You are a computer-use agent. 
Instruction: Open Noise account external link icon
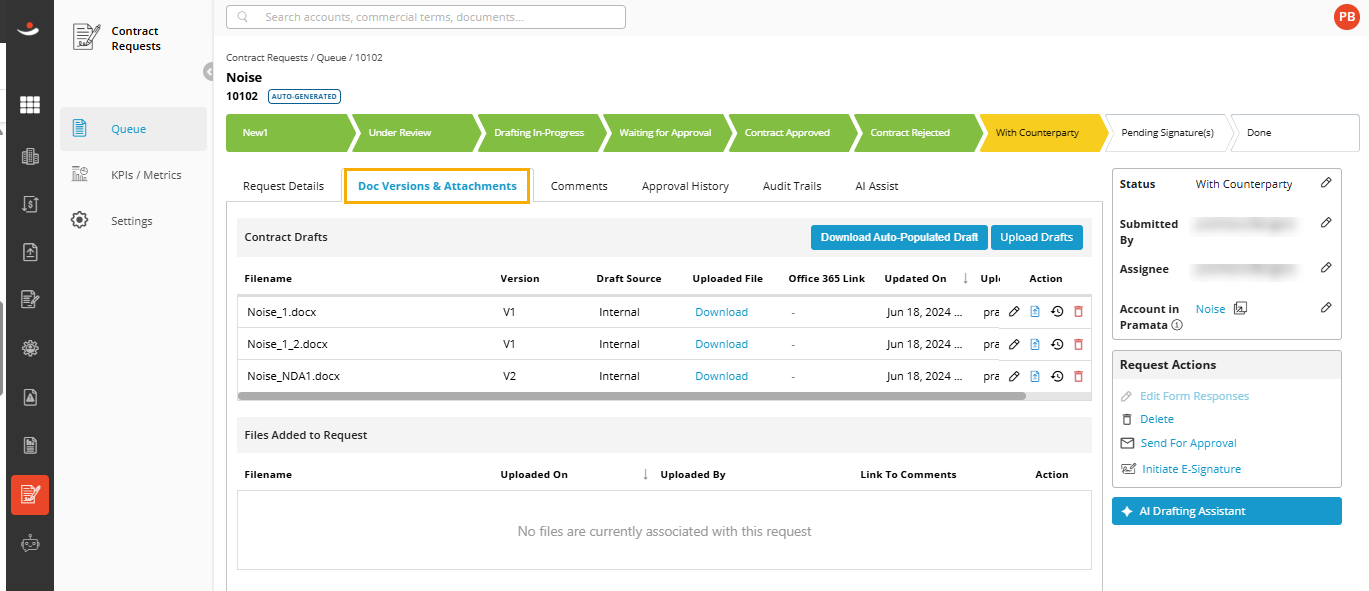point(1240,308)
